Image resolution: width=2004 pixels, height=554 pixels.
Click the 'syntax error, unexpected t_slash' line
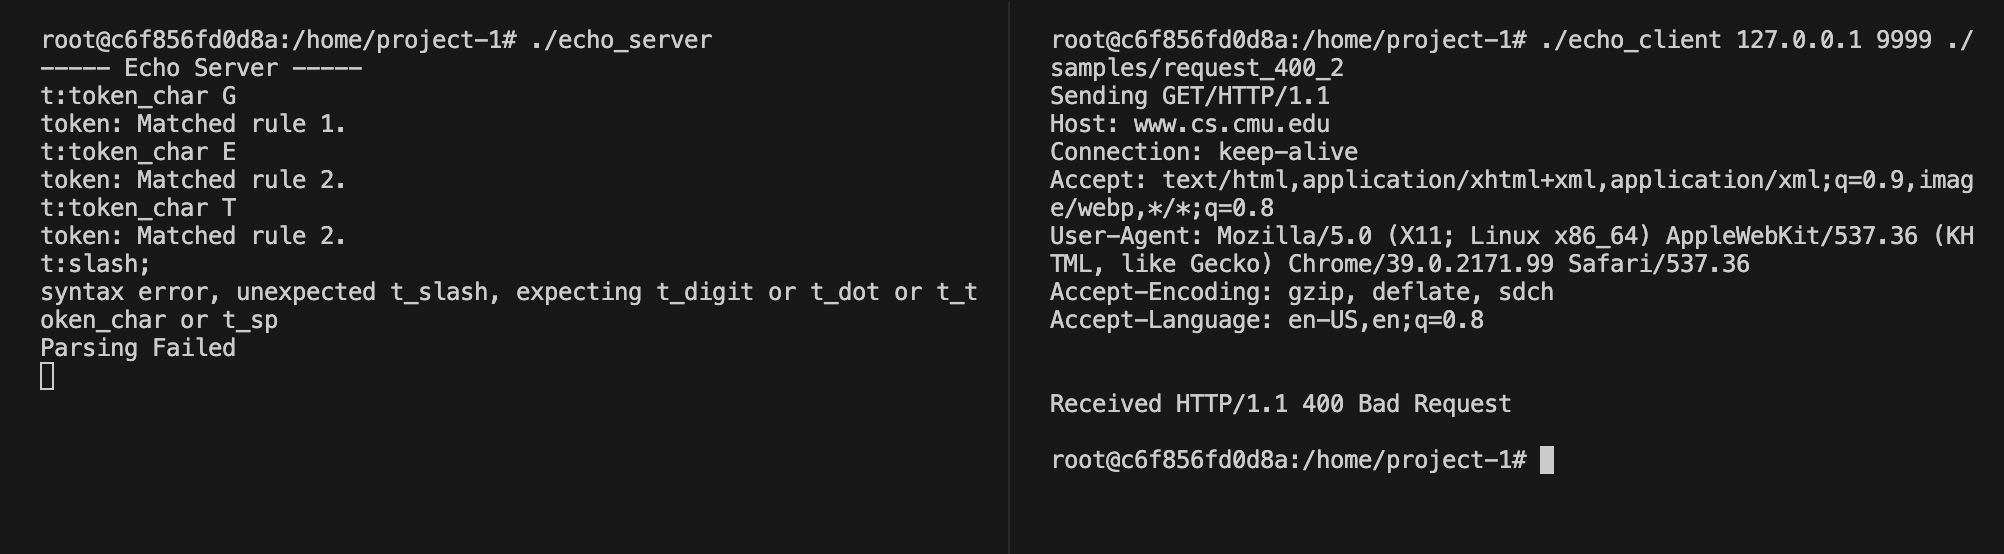point(509,292)
